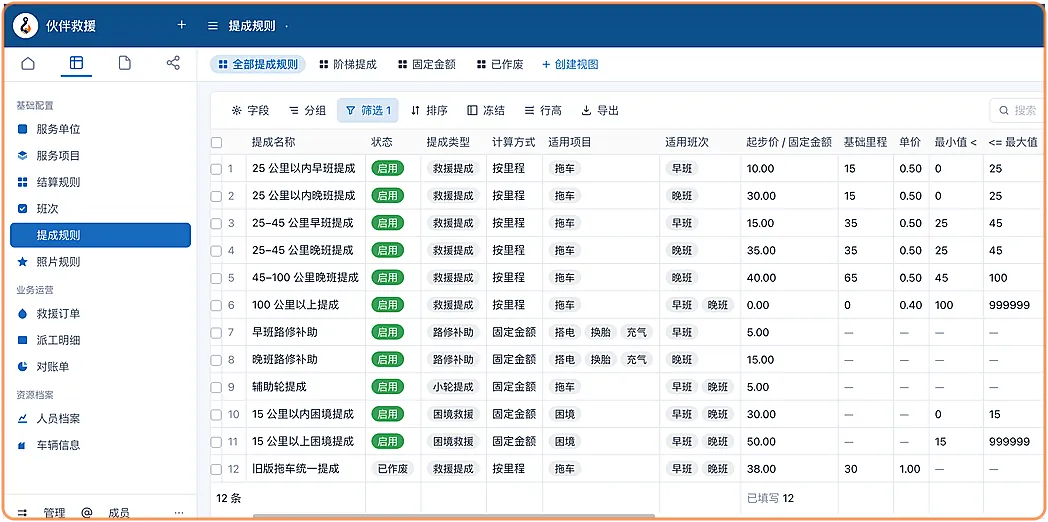
Task: Open the home icon tab in sidebar
Action: (28, 63)
